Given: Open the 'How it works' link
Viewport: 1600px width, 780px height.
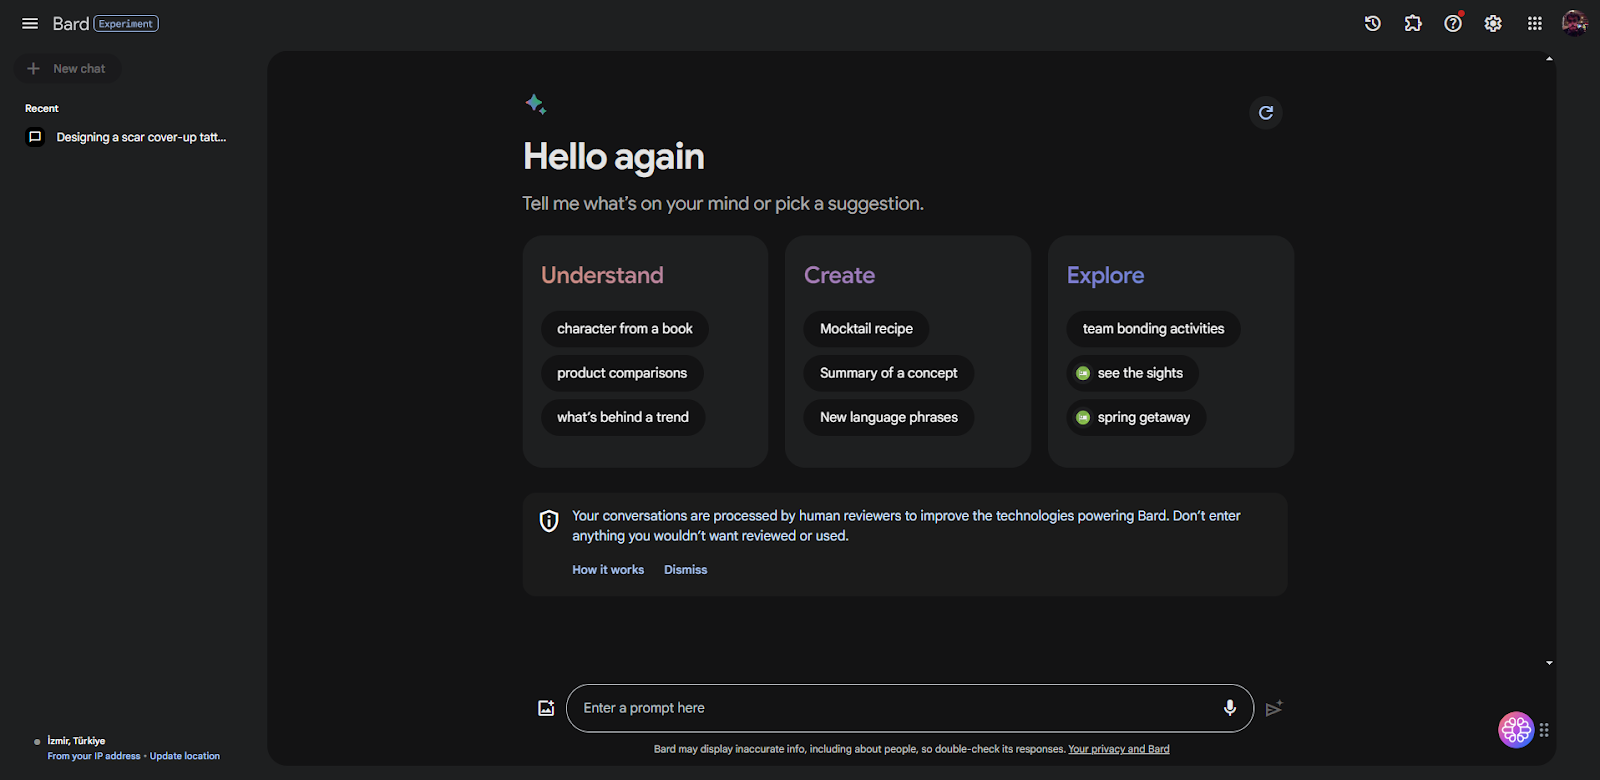Looking at the screenshot, I should (608, 570).
